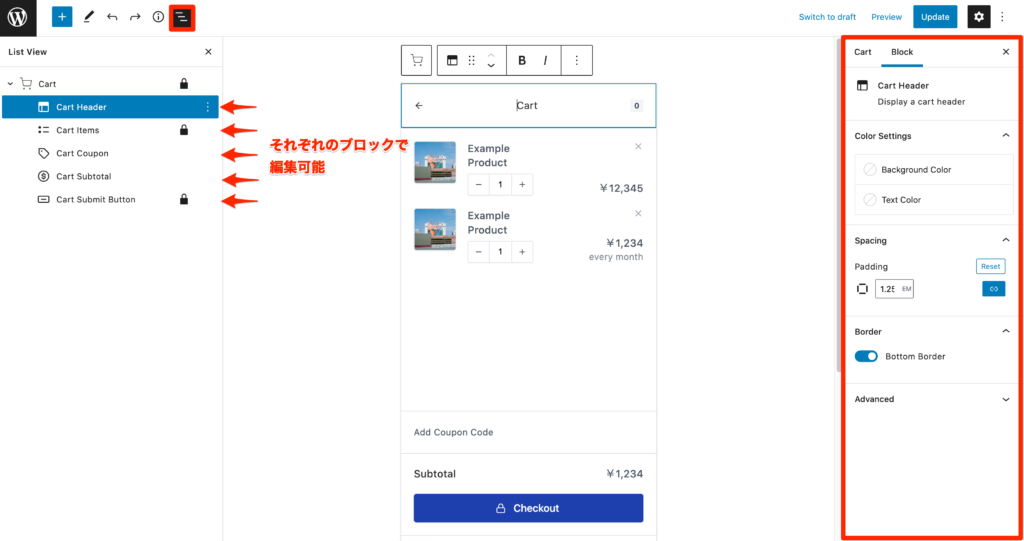Click the lock icon on Cart Submit Button row
The height and width of the screenshot is (541, 1024).
(x=184, y=199)
